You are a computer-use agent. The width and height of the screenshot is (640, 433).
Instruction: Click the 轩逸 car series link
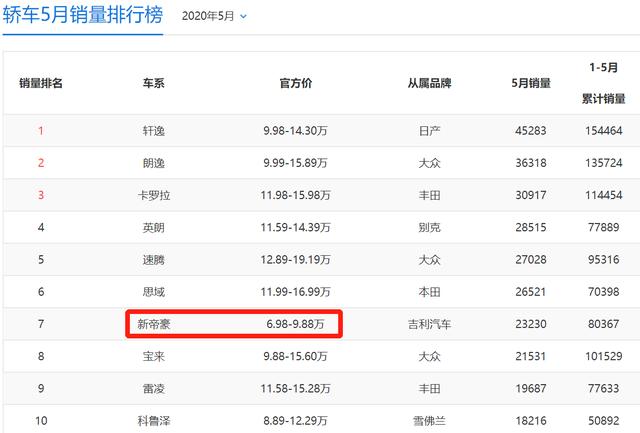pos(153,130)
